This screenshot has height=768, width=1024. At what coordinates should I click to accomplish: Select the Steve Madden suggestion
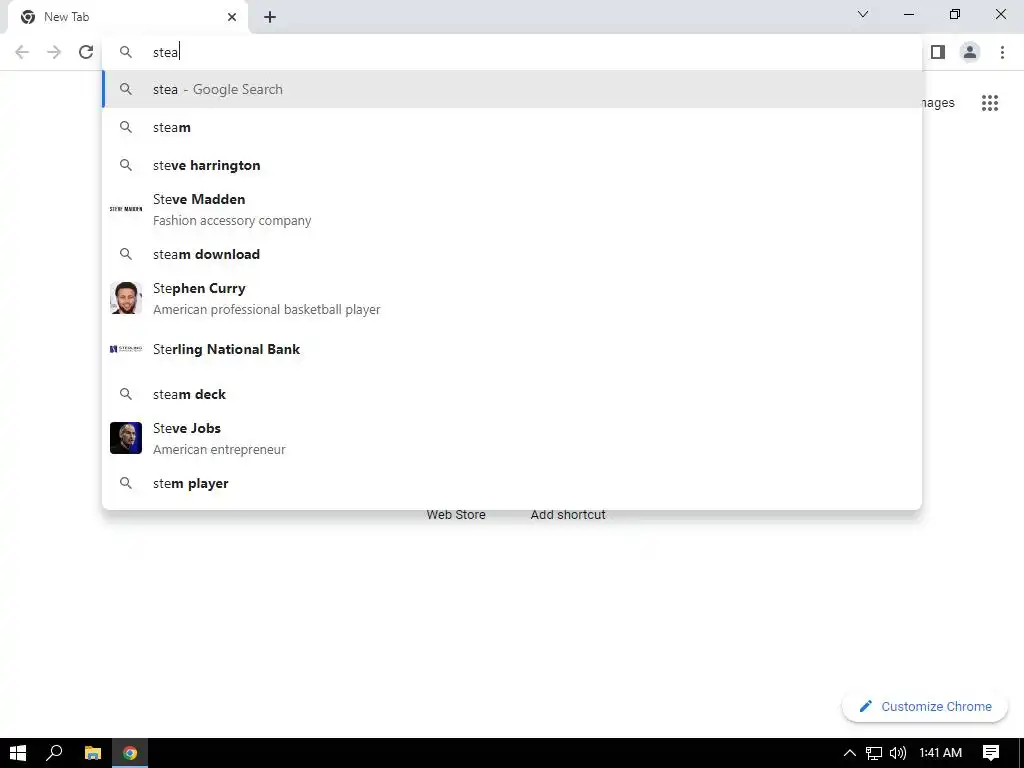coord(512,210)
